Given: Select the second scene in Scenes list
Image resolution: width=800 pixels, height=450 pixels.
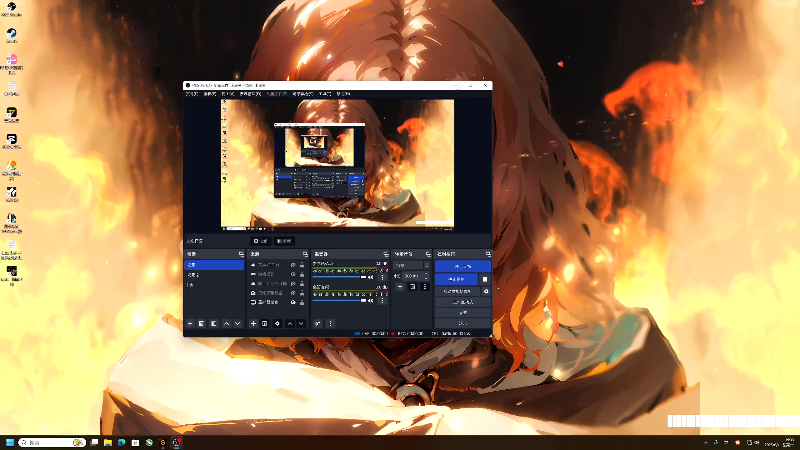Looking at the screenshot, I should pos(214,274).
